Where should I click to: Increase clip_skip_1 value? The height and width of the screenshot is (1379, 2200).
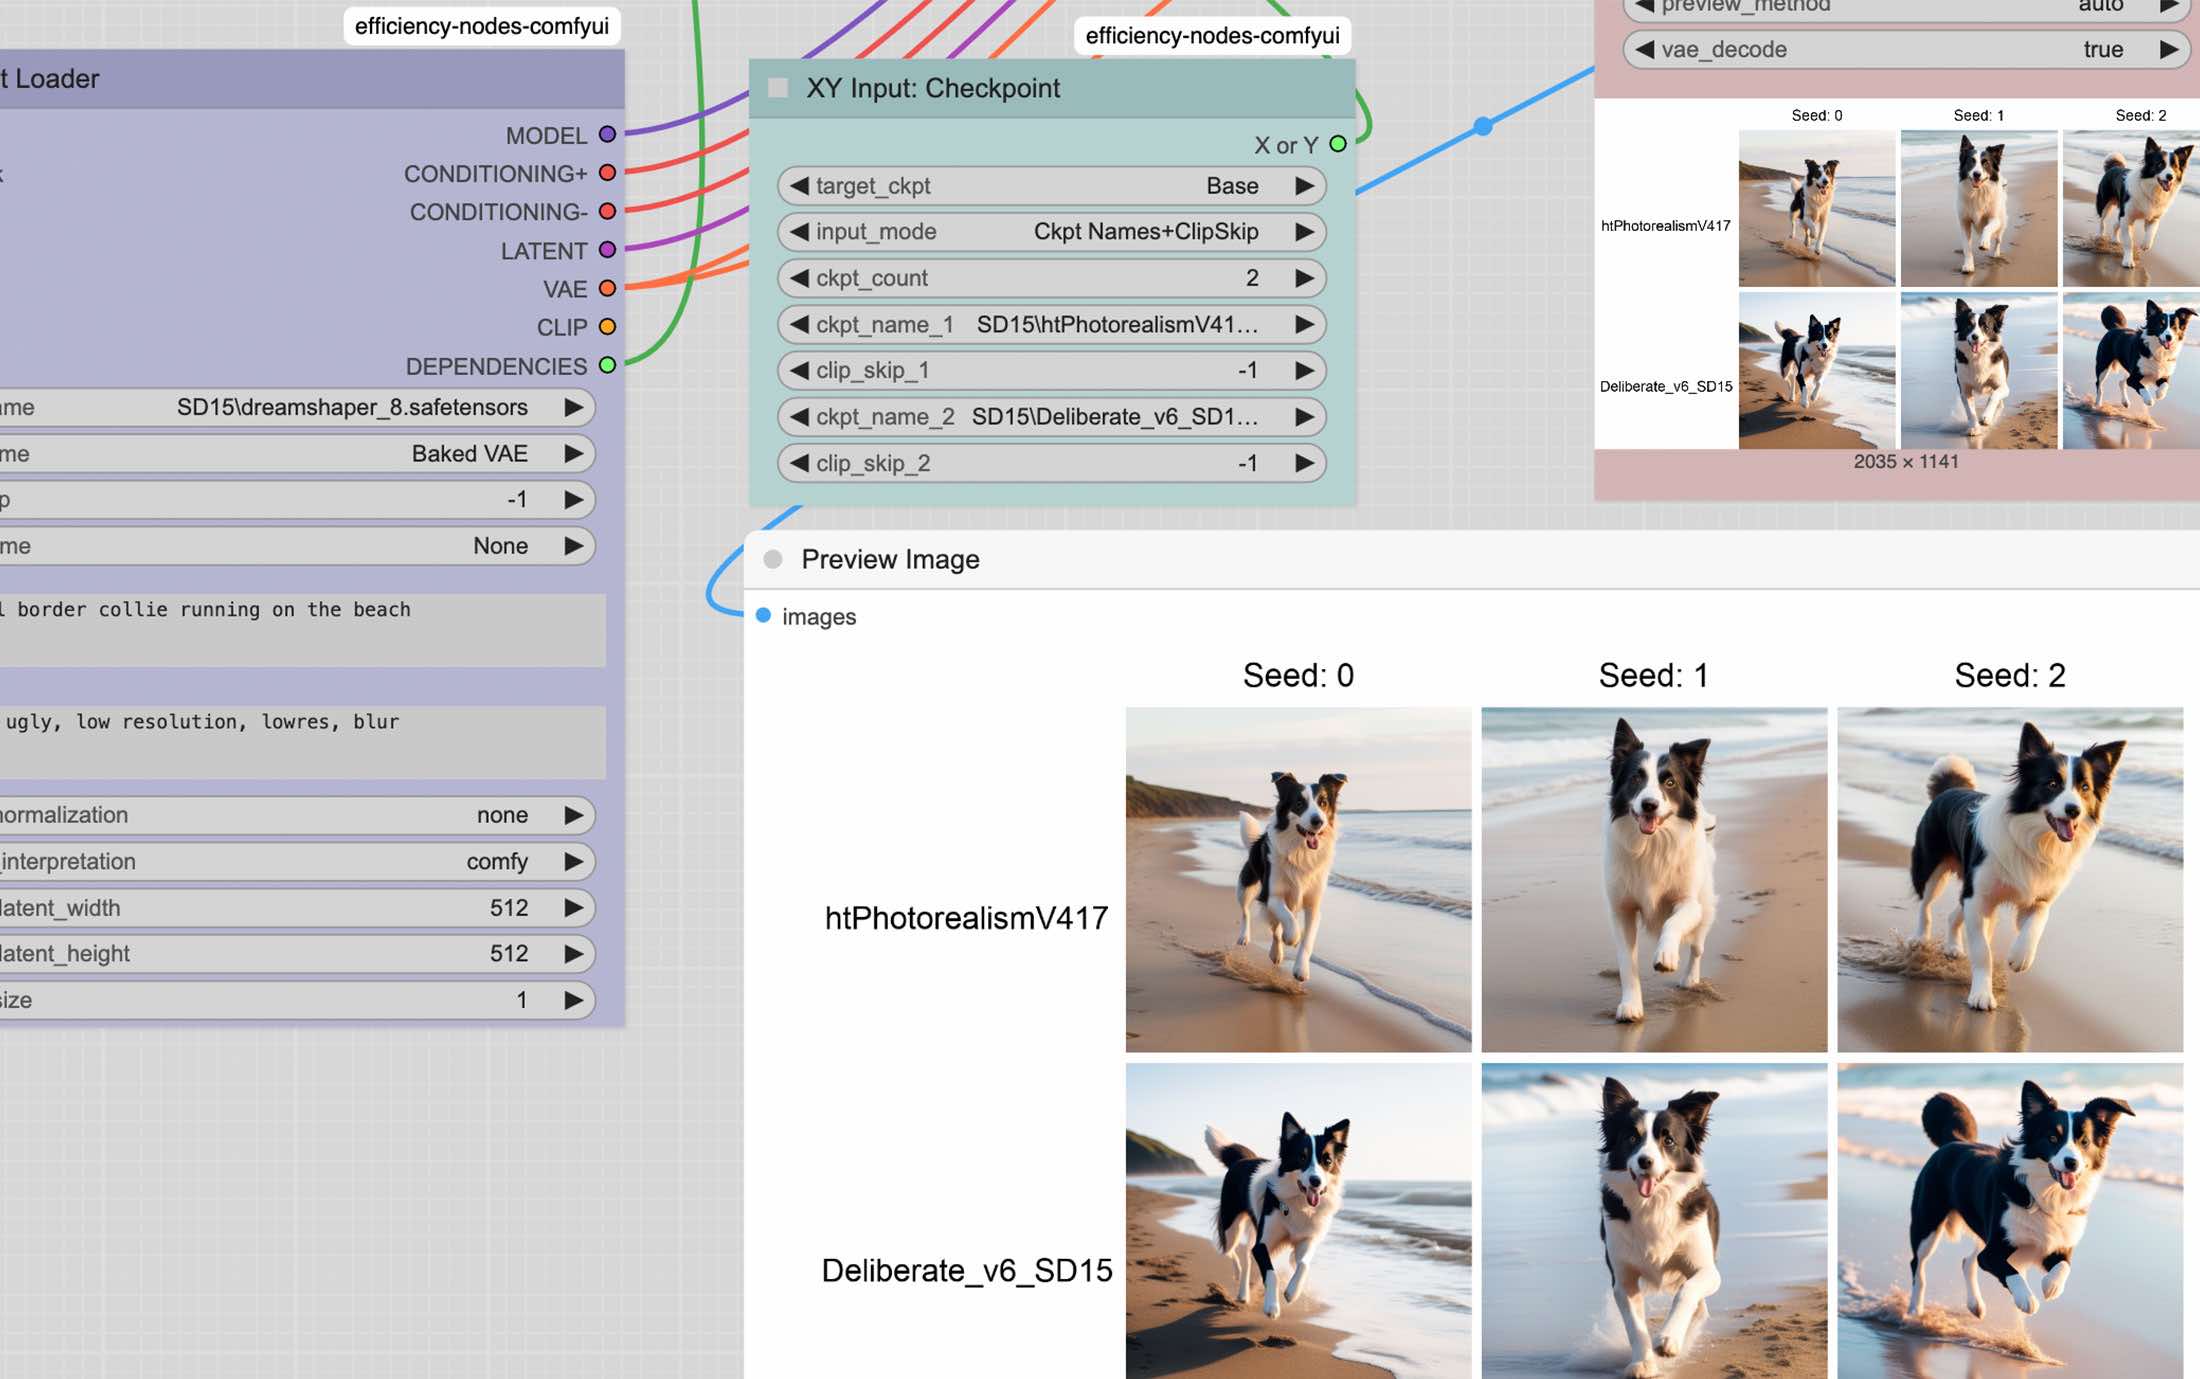coord(1304,370)
